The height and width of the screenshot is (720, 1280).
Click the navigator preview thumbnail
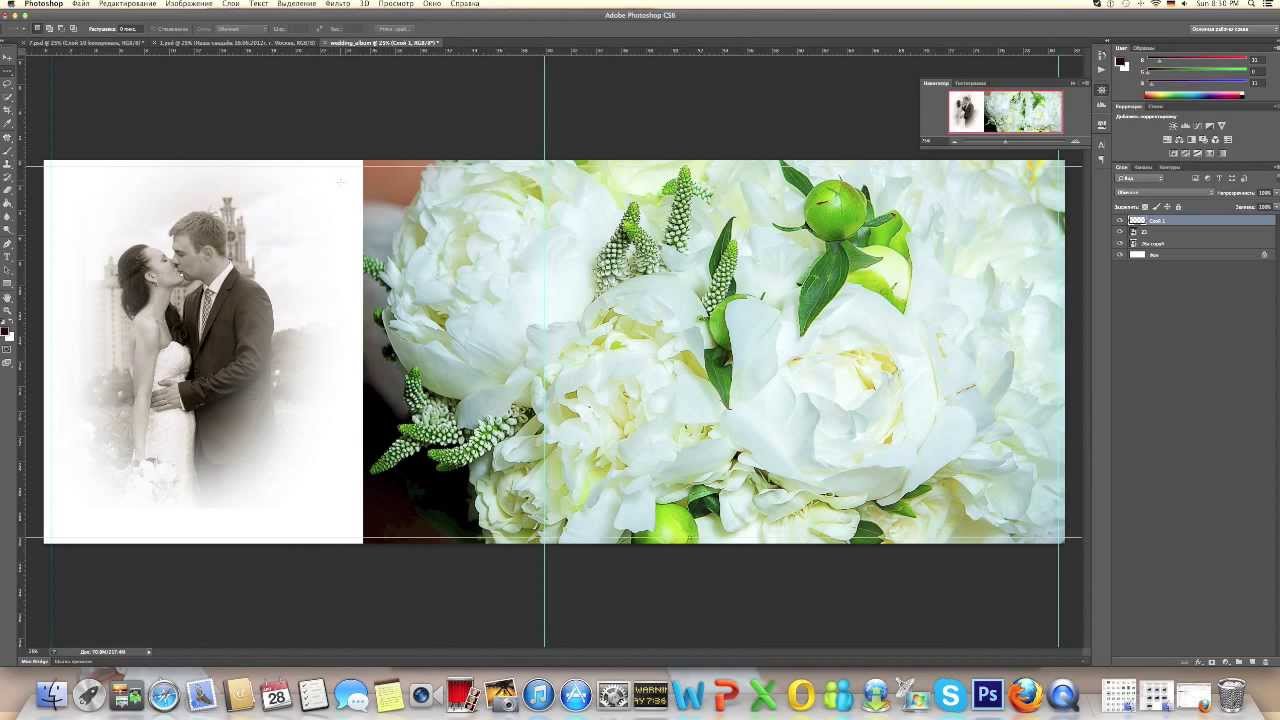1005,112
